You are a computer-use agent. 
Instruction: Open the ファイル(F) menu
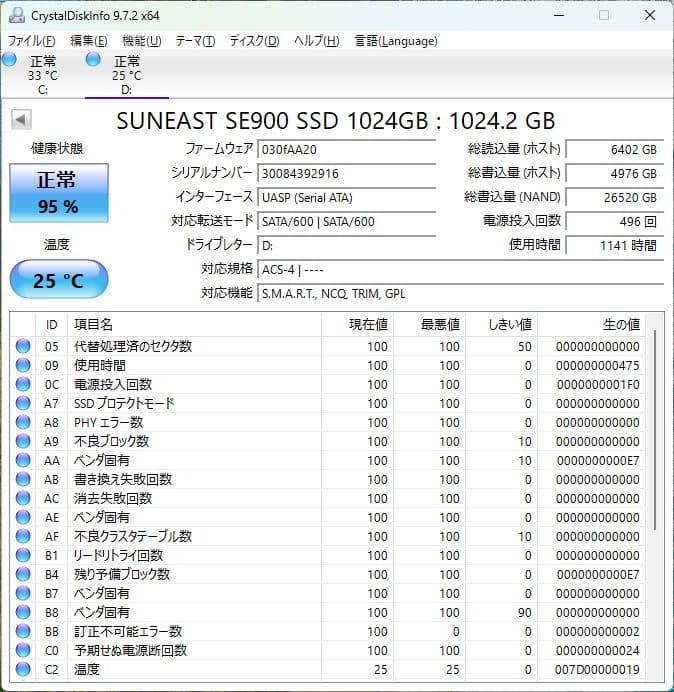point(31,41)
